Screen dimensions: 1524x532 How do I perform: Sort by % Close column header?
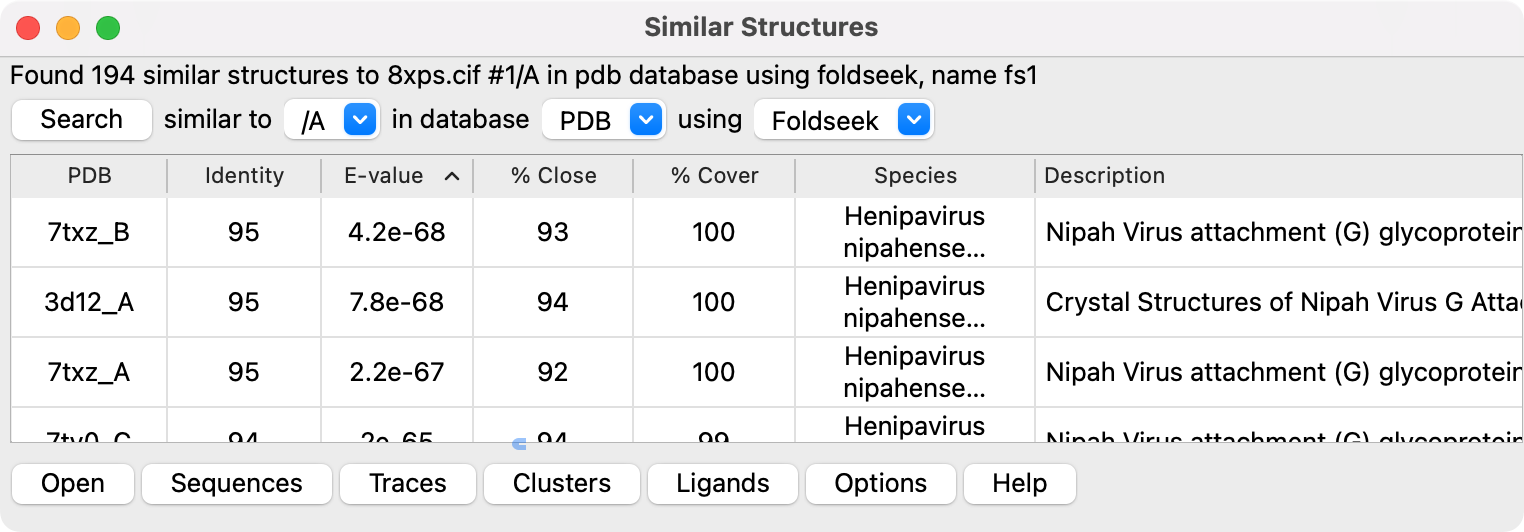(553, 176)
